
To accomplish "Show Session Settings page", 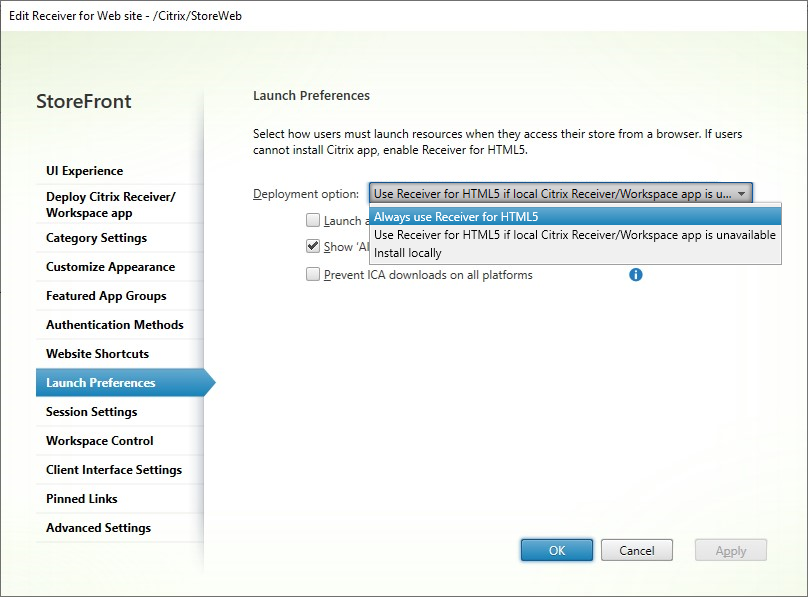I will click(91, 412).
